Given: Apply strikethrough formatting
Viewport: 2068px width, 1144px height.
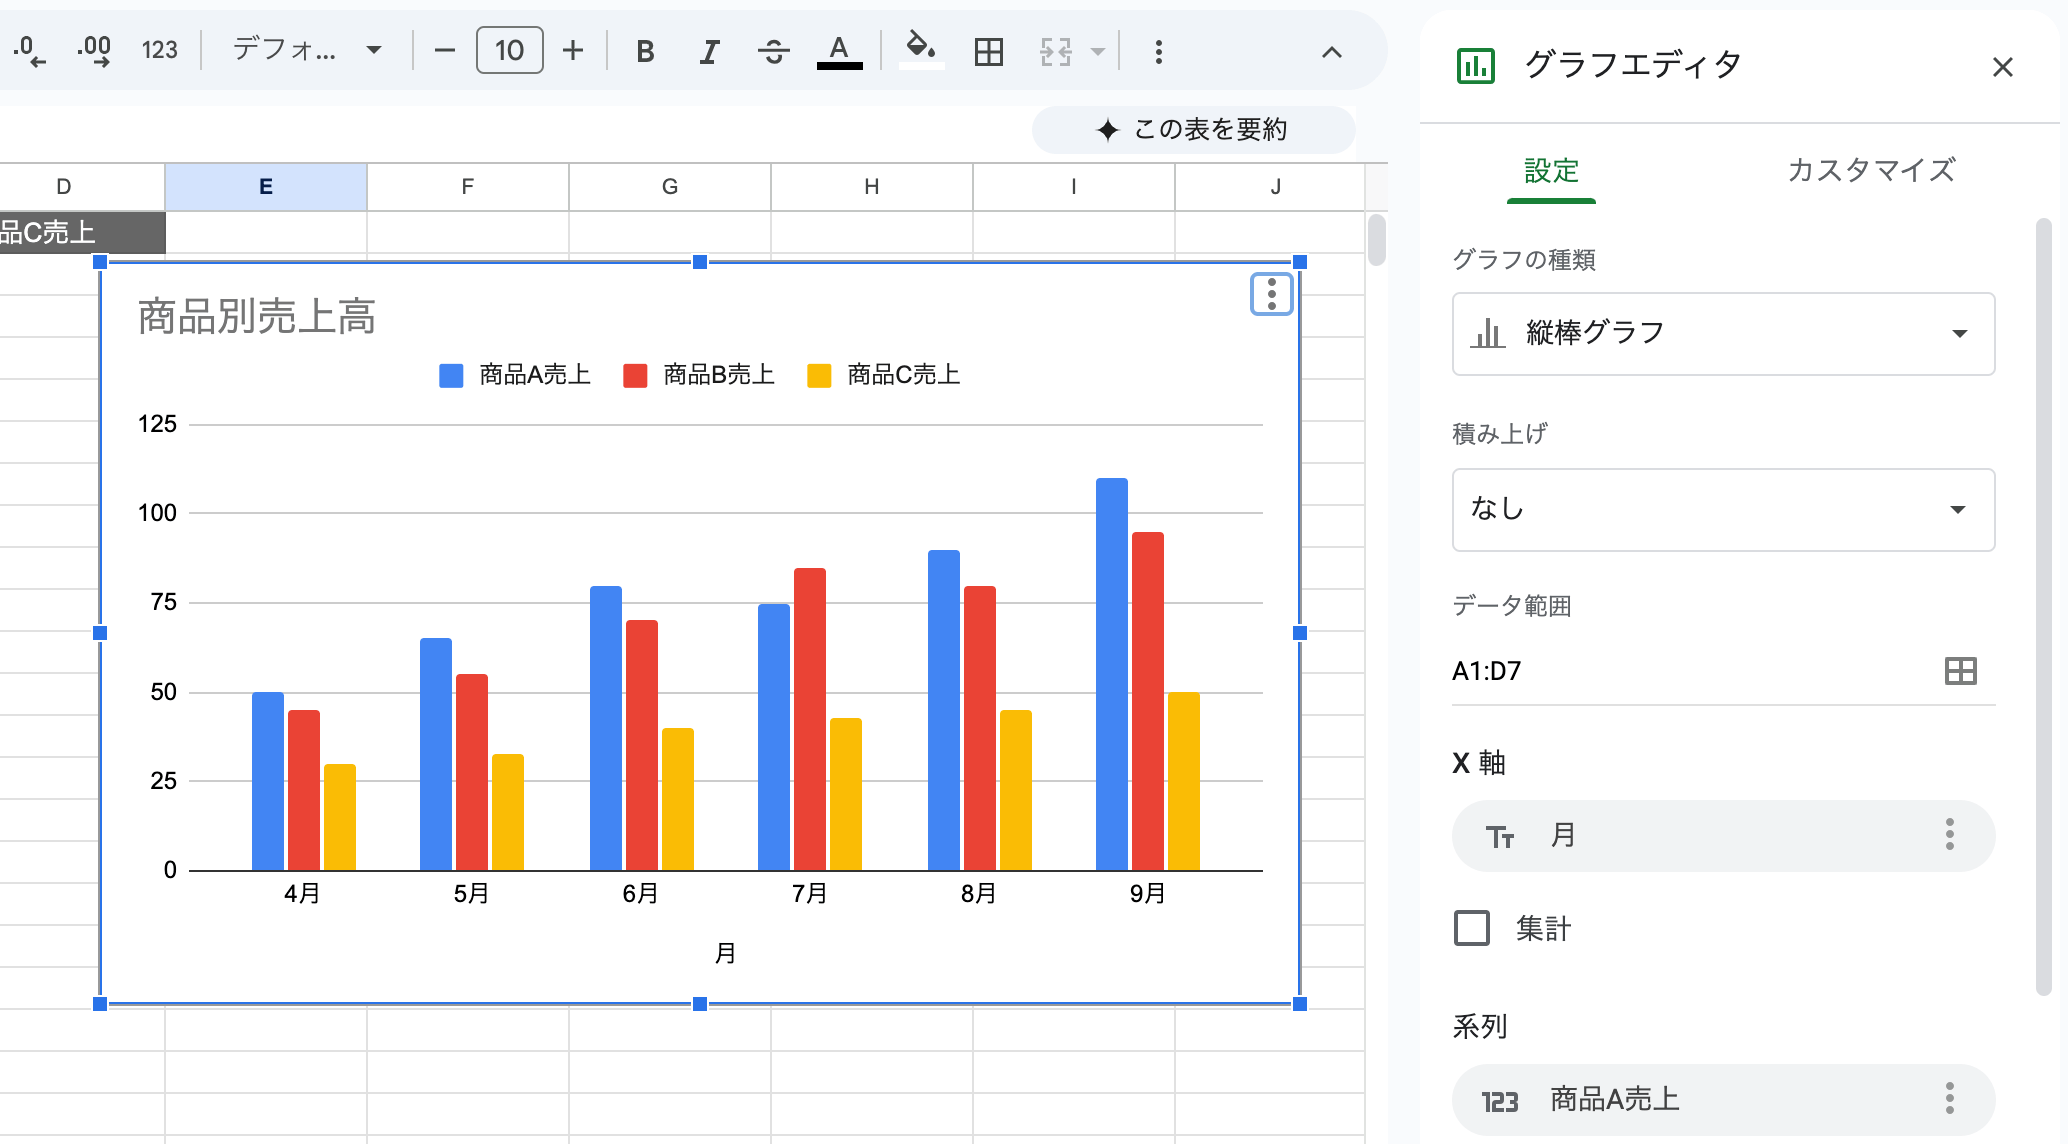Looking at the screenshot, I should coord(773,51).
